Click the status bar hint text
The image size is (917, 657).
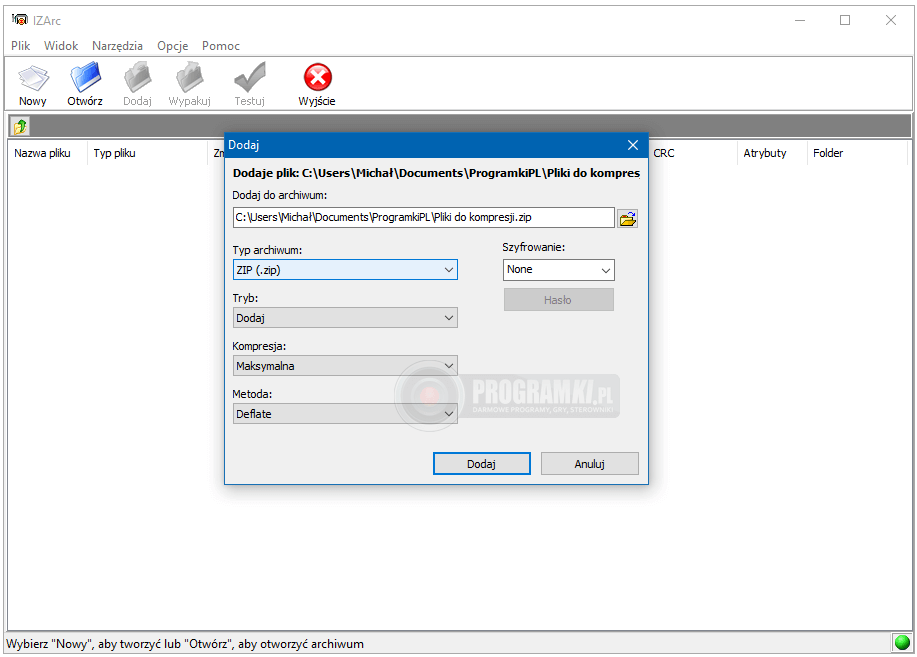[x=185, y=644]
